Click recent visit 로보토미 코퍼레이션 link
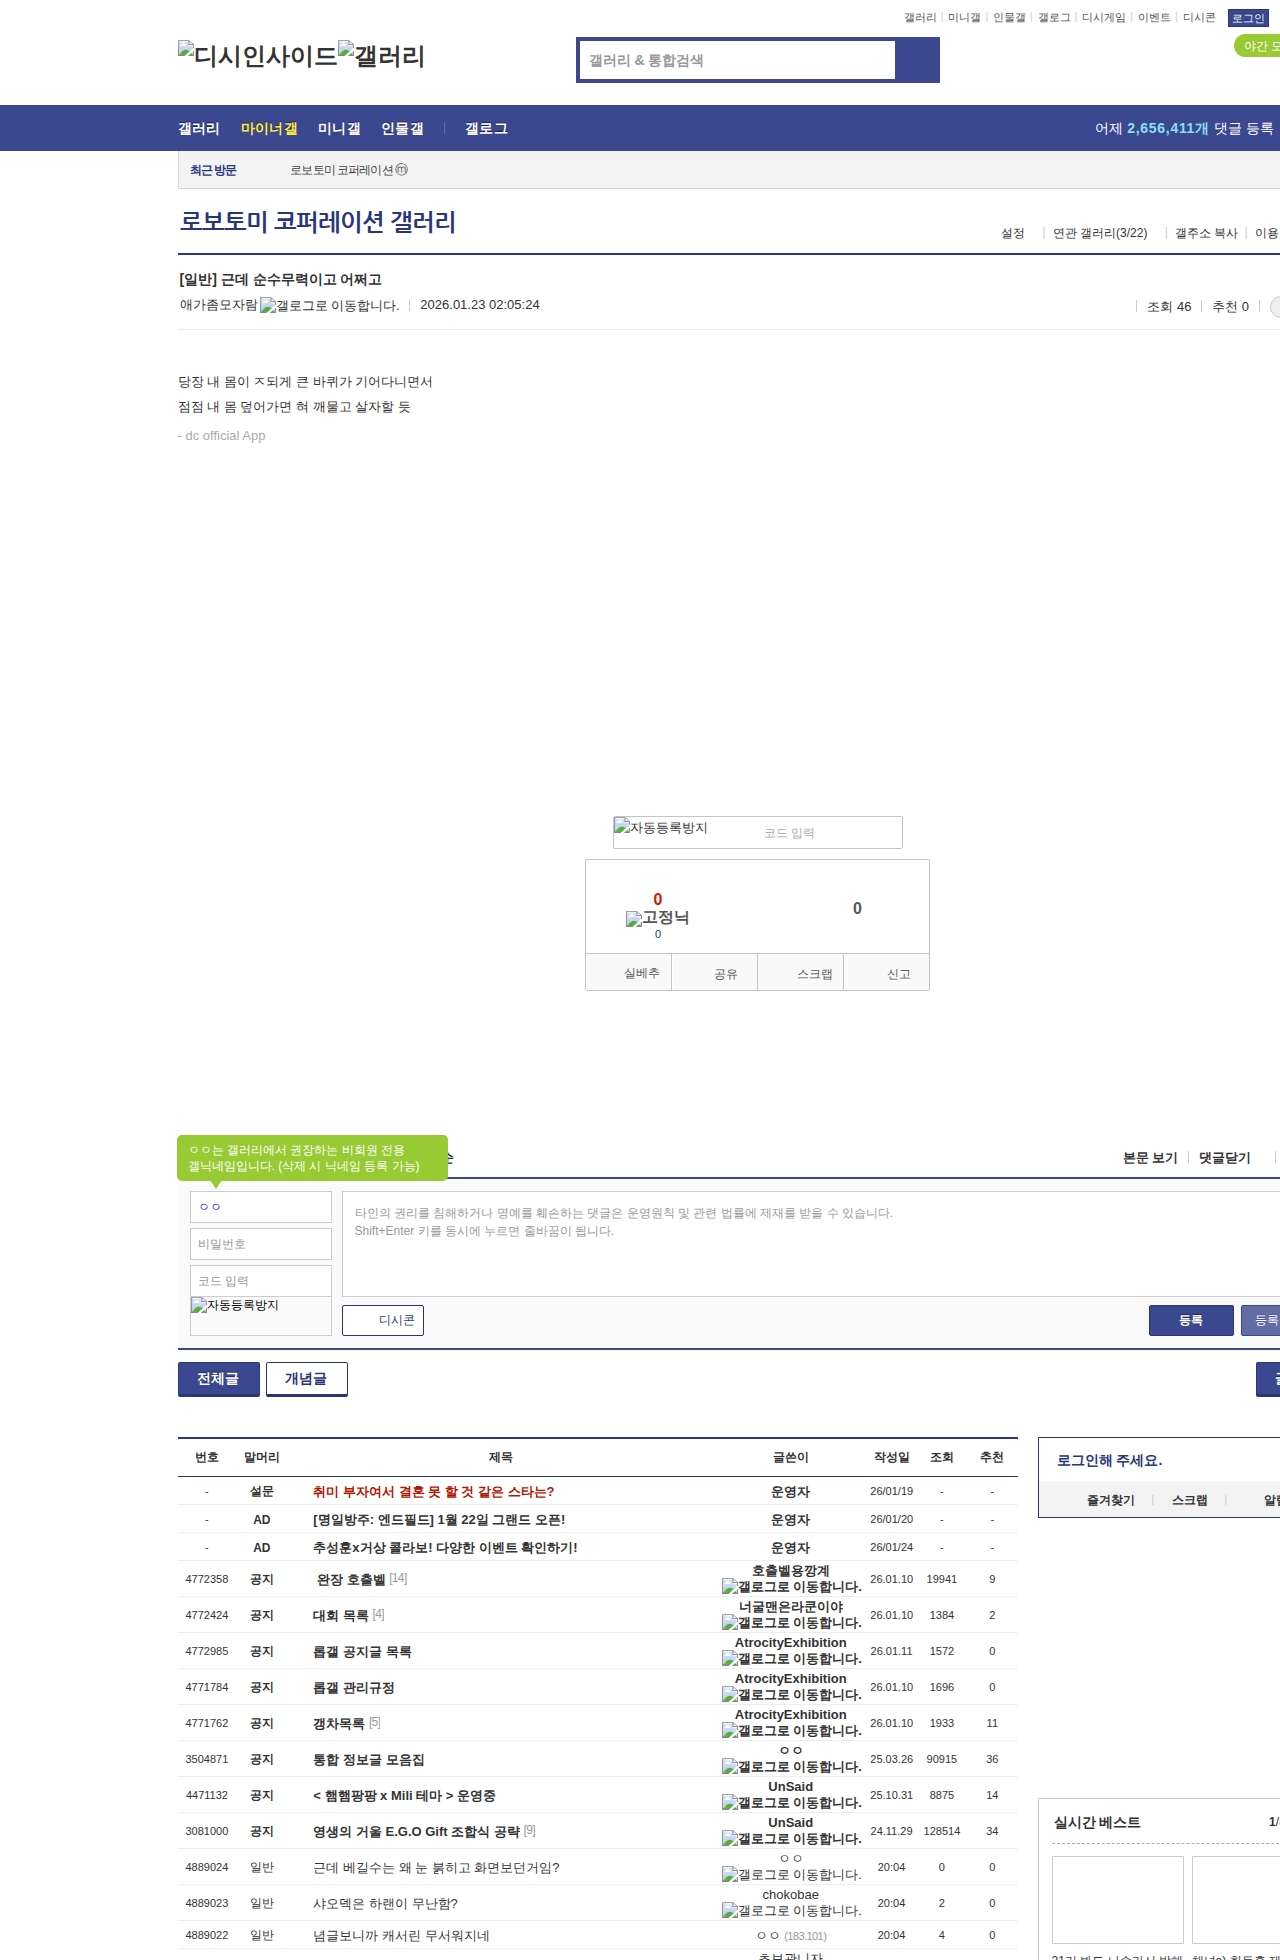Image resolution: width=1280 pixels, height=1960 pixels. point(349,170)
